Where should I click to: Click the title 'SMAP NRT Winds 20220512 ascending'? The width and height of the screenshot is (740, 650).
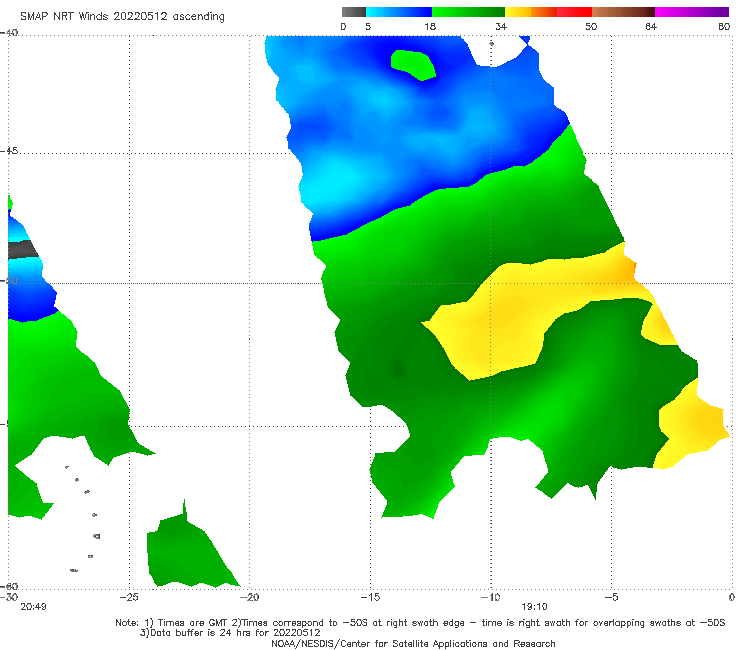coord(122,16)
